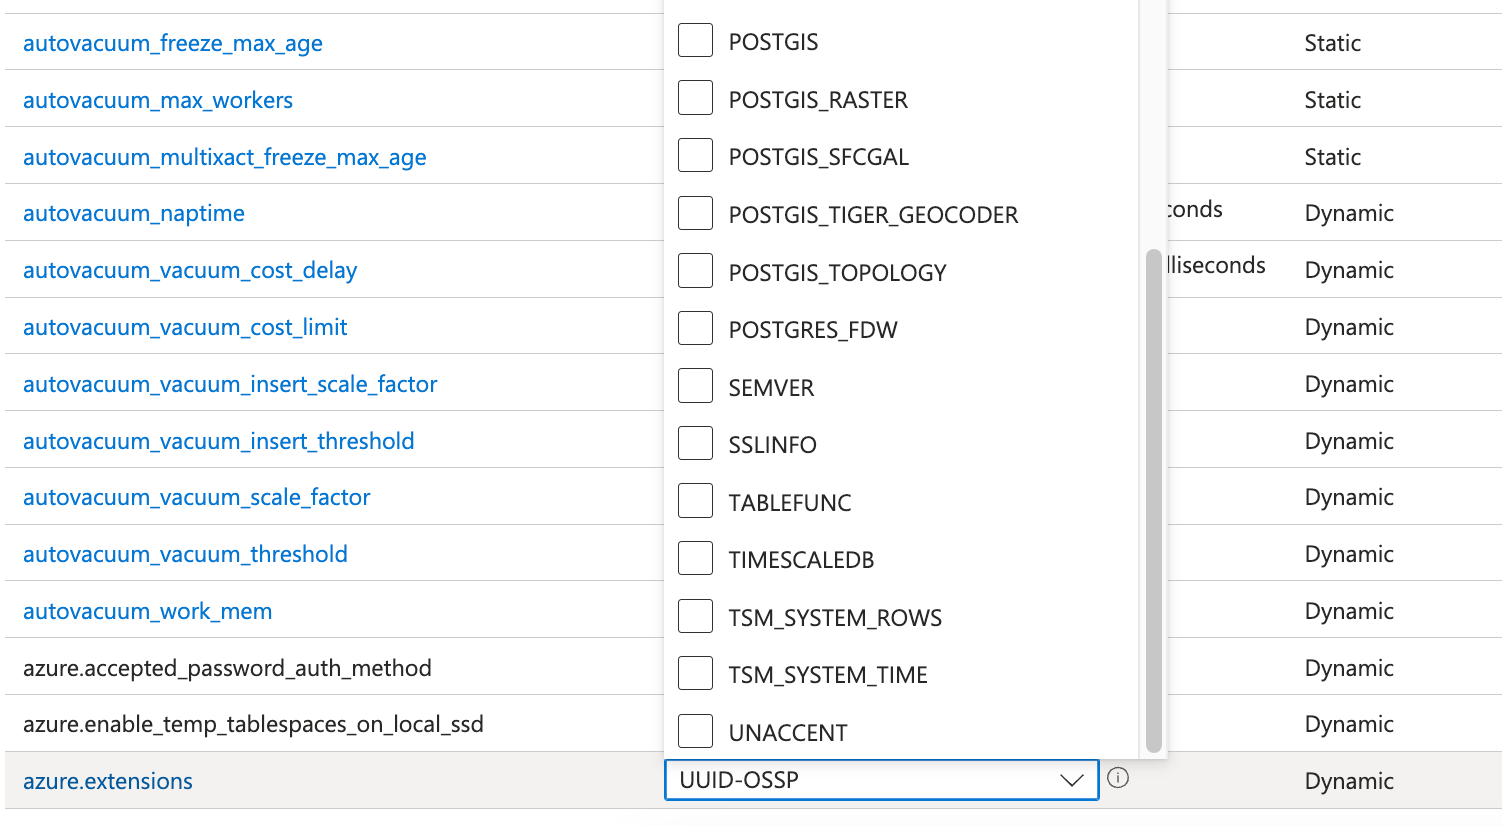
Task: Check the TSM_SYSTEM_ROWS option
Action: (695, 617)
